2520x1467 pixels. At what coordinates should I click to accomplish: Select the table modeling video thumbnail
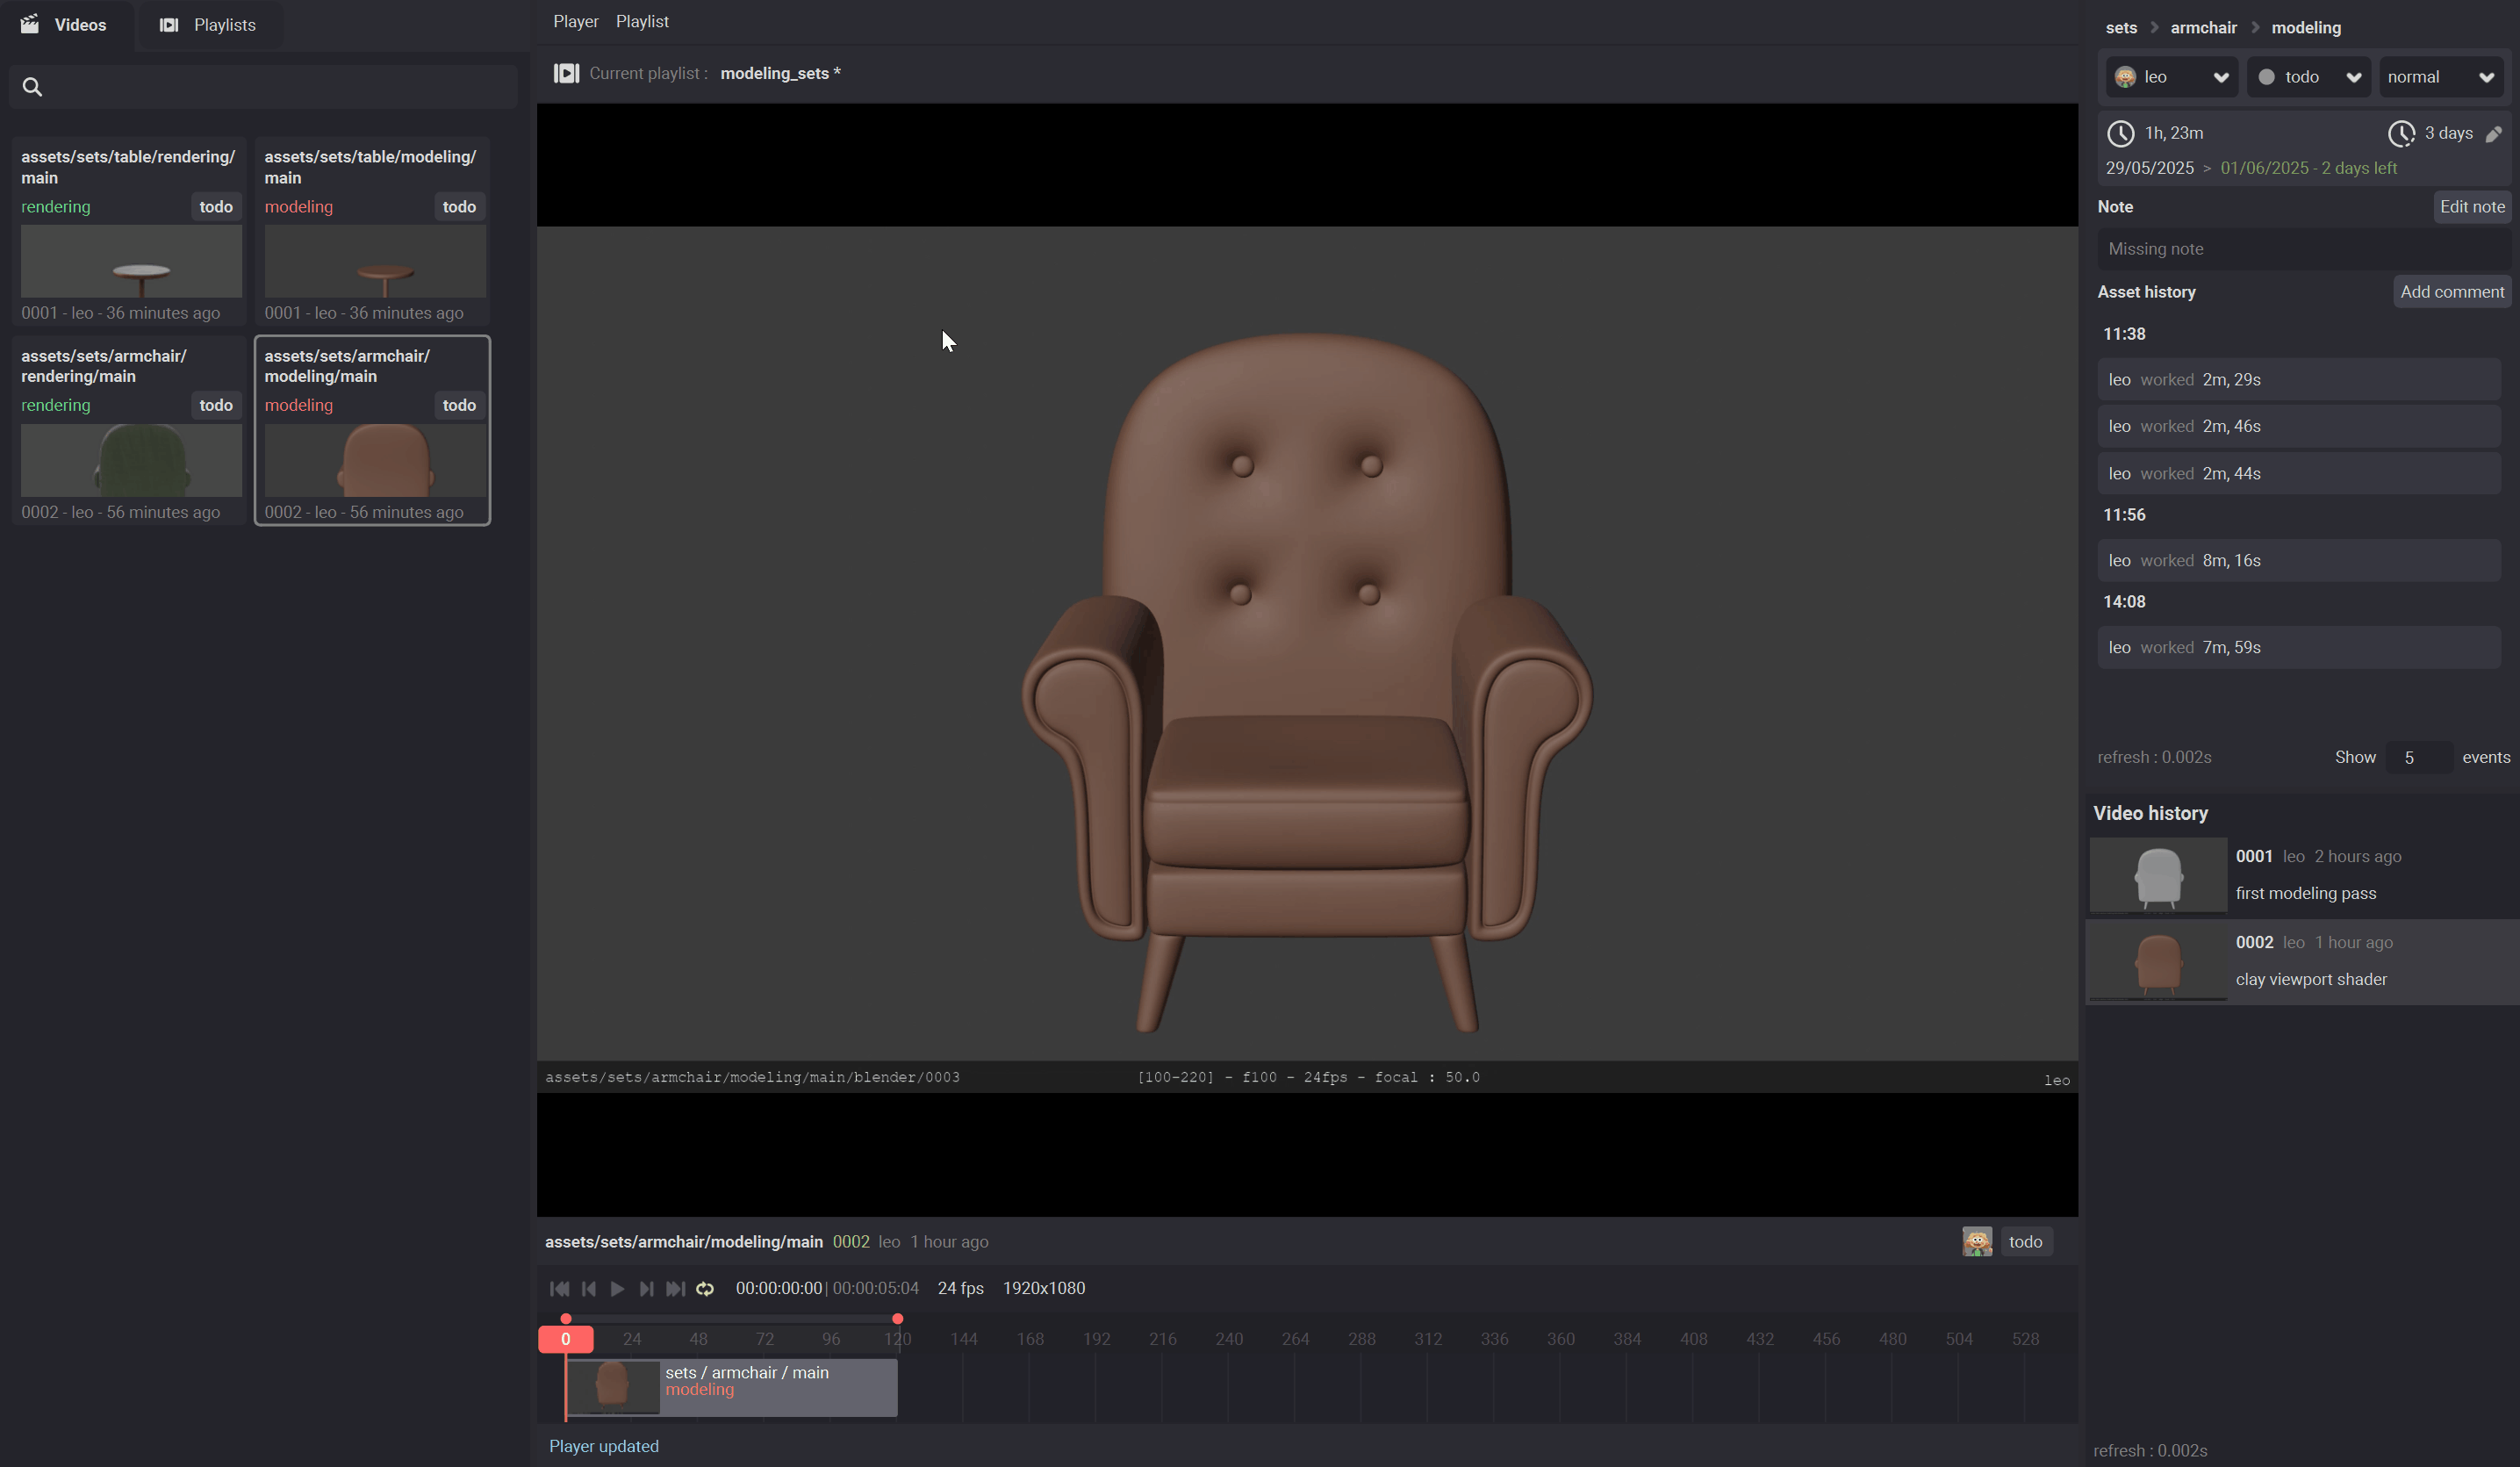pyautogui.click(x=375, y=261)
